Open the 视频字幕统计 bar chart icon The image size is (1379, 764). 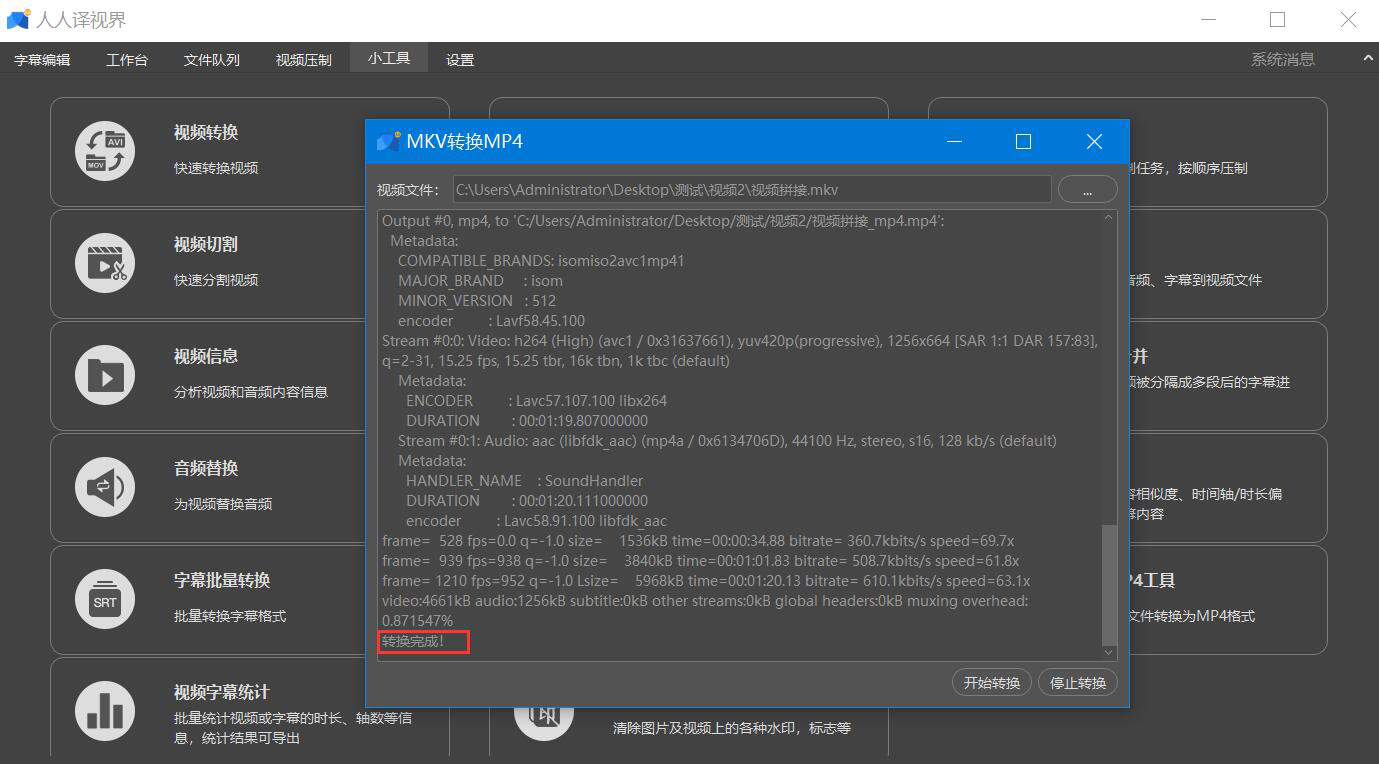click(x=105, y=712)
